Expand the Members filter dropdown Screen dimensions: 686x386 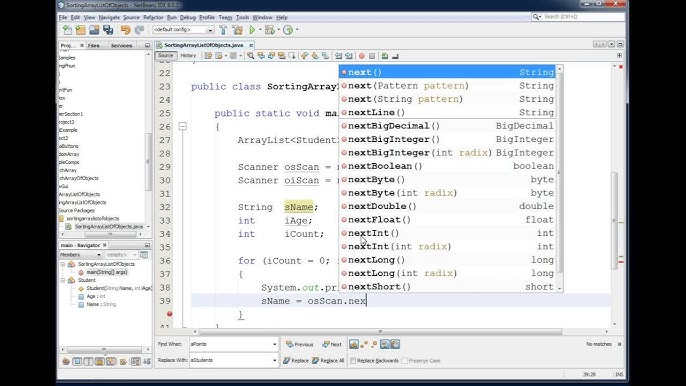[80, 255]
